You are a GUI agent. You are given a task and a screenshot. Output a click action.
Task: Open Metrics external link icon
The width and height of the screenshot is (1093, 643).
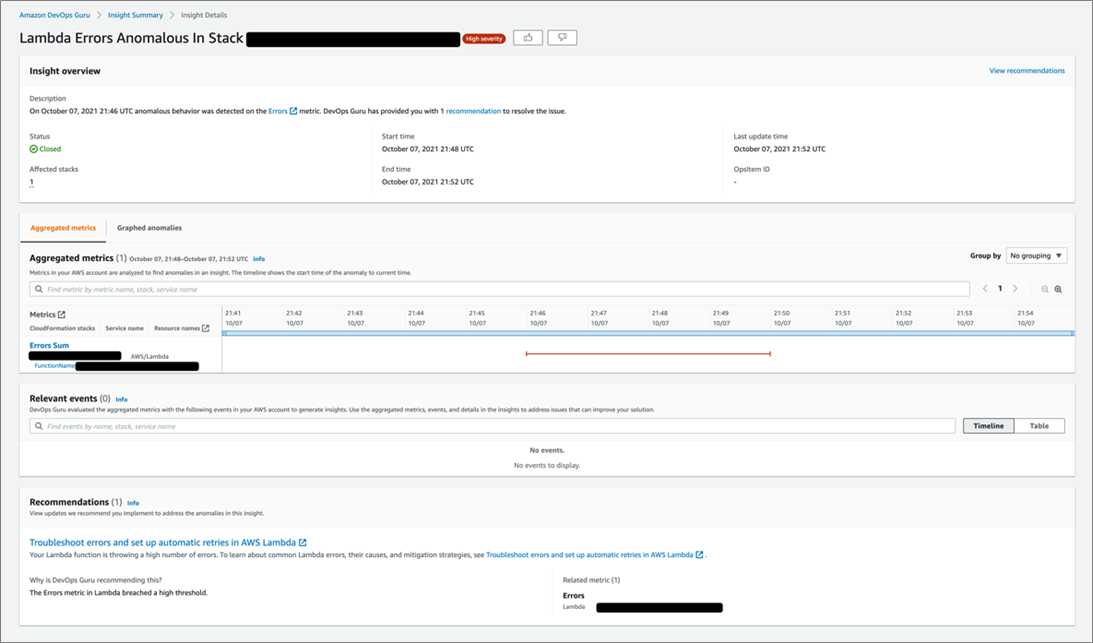pyautogui.click(x=61, y=315)
